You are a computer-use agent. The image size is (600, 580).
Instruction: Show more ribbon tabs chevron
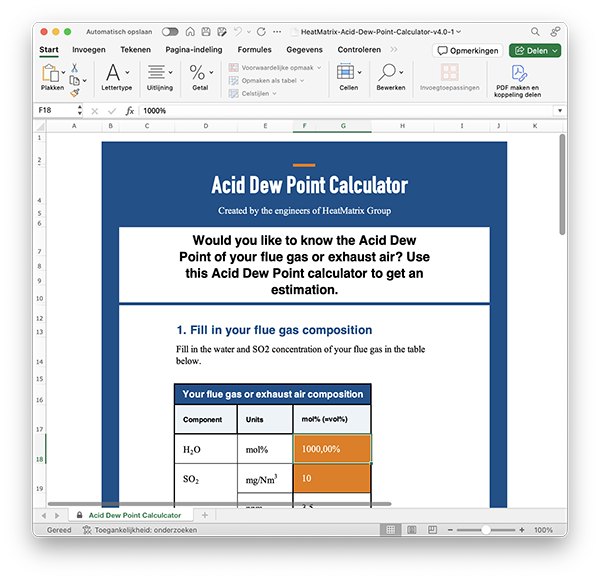[394, 50]
